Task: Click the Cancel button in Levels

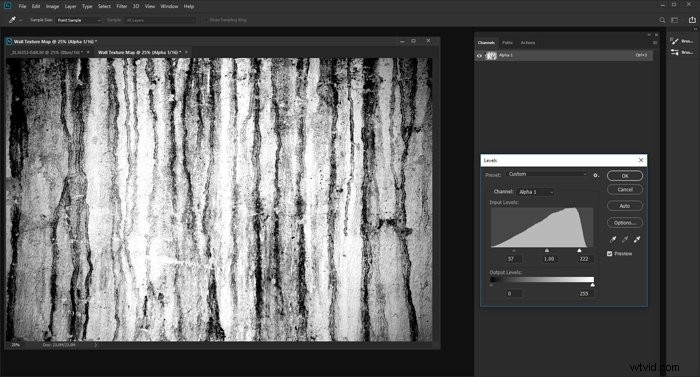Action: [625, 189]
